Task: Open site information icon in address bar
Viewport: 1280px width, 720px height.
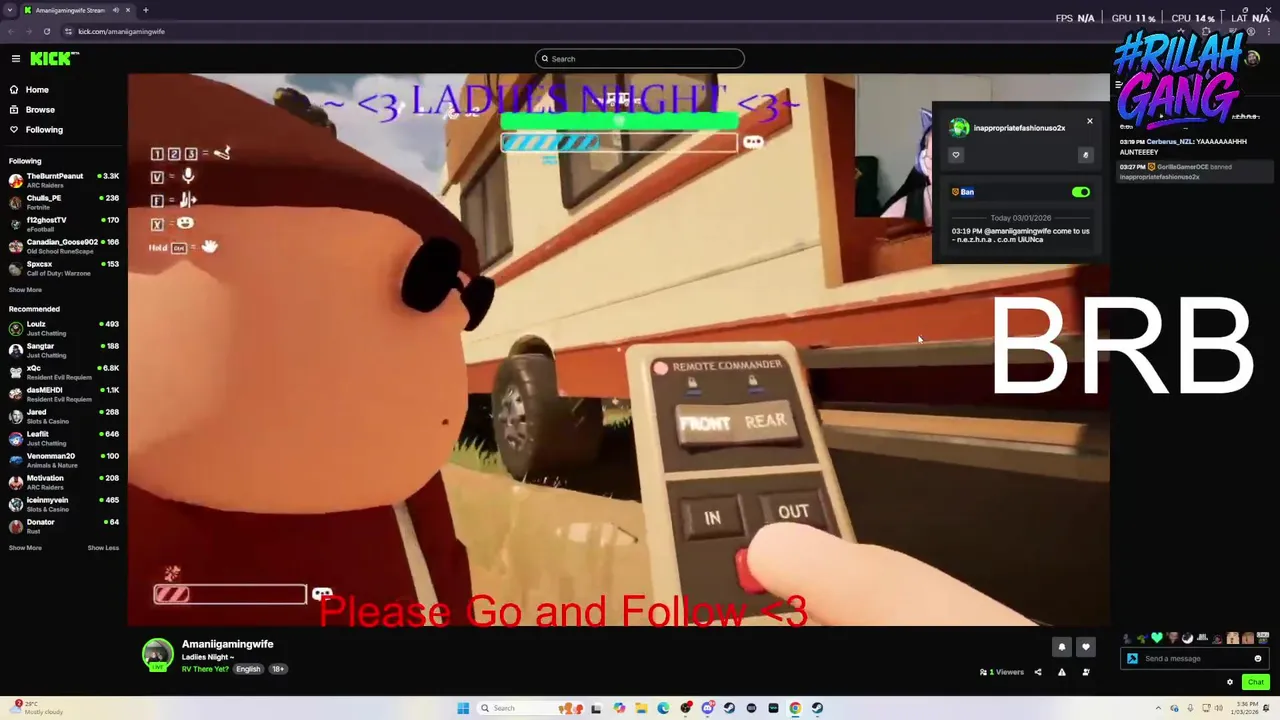Action: [x=69, y=31]
